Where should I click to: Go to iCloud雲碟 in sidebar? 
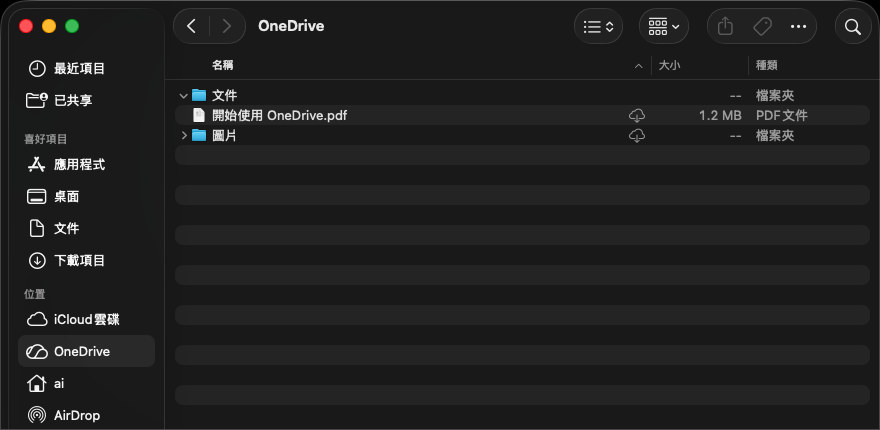click(86, 319)
